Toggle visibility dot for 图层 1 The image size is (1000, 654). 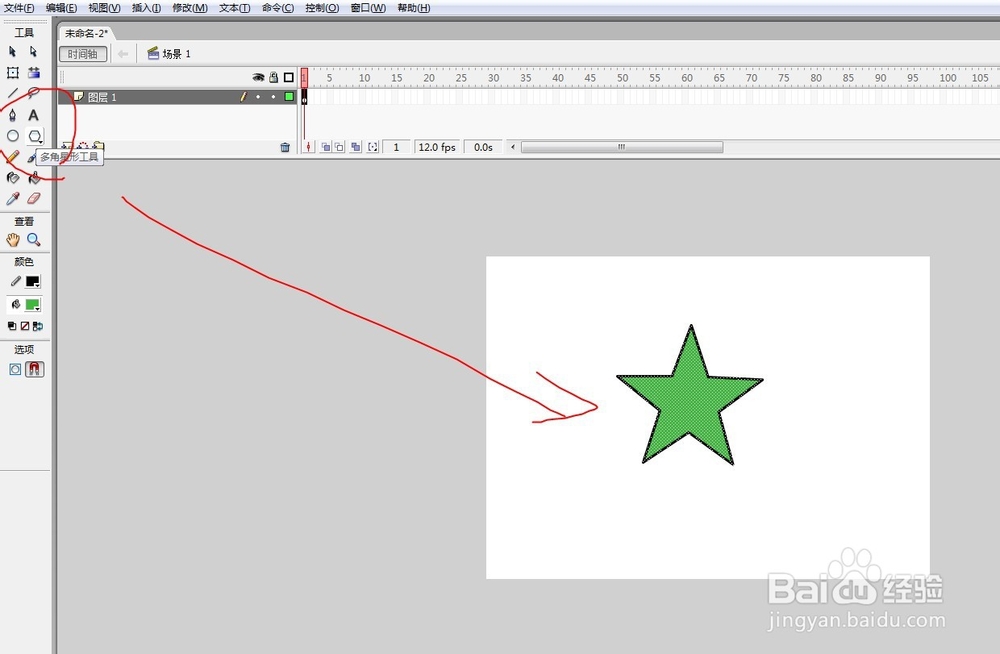click(x=258, y=97)
